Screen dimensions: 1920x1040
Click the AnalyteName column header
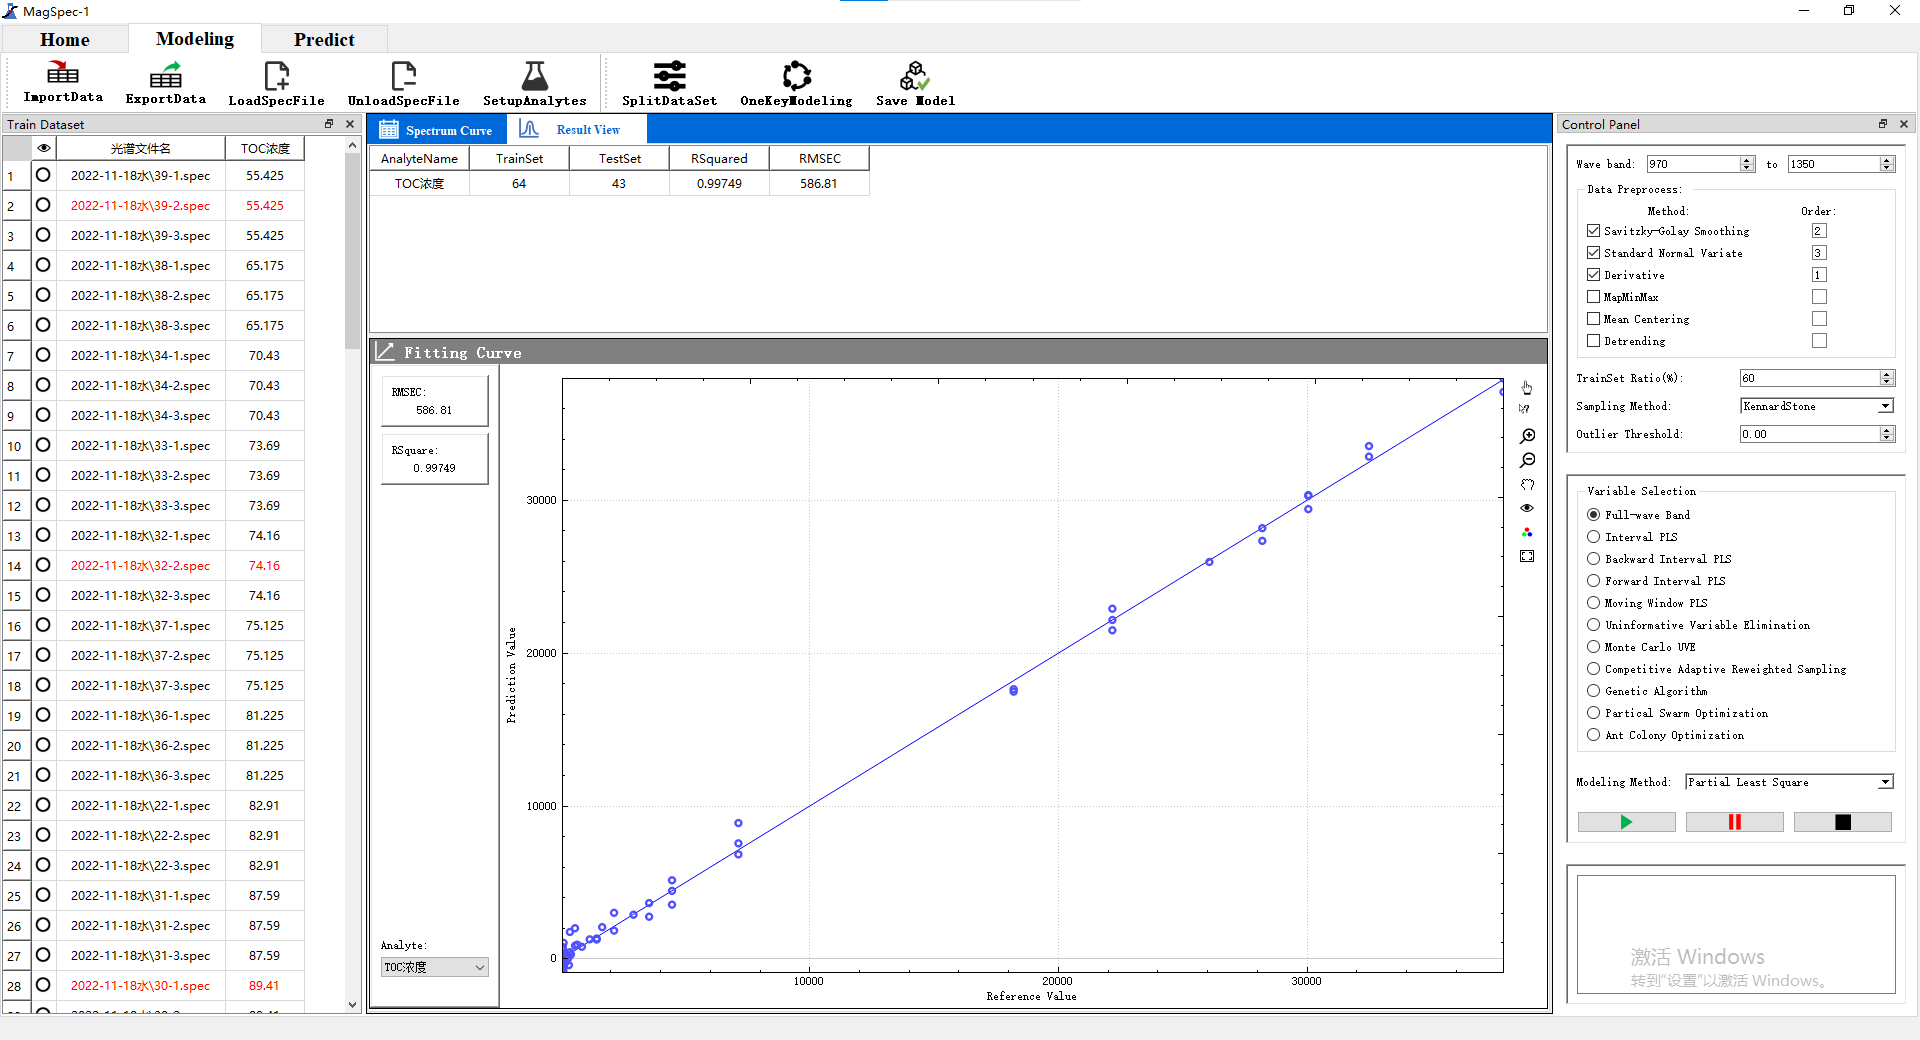pyautogui.click(x=419, y=158)
